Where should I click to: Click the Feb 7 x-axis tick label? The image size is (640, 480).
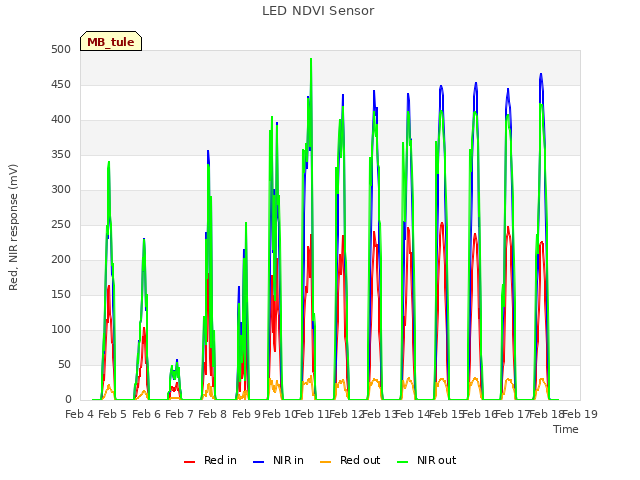click(x=179, y=414)
